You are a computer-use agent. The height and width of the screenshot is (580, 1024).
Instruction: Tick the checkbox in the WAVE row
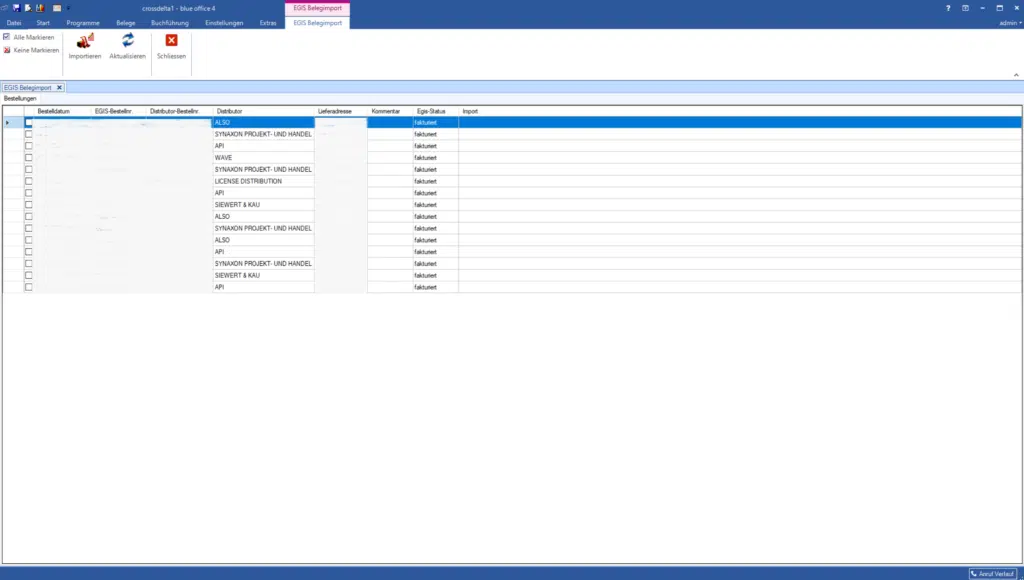(x=28, y=157)
